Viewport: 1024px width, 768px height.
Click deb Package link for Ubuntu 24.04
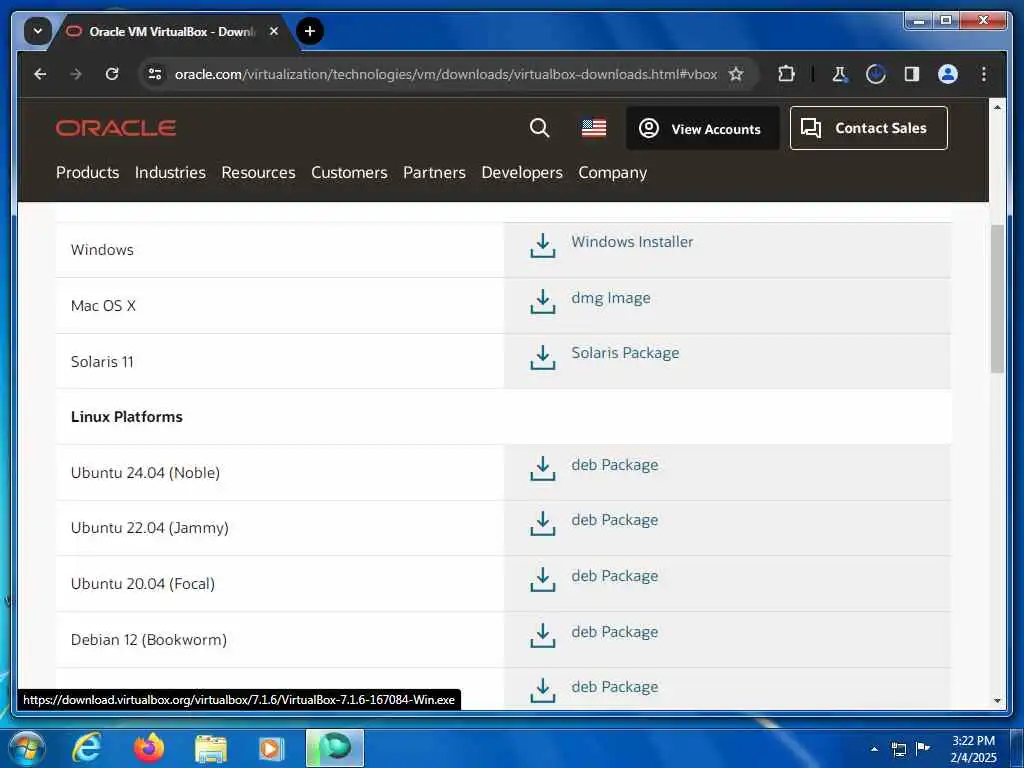click(x=615, y=465)
